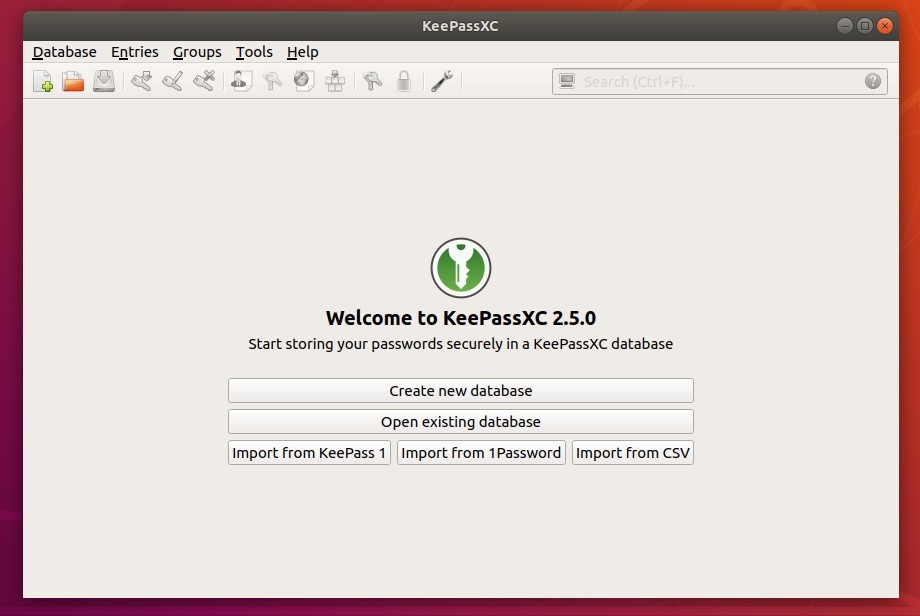Click the search options icon in search box
The image size is (920, 616).
567,81
